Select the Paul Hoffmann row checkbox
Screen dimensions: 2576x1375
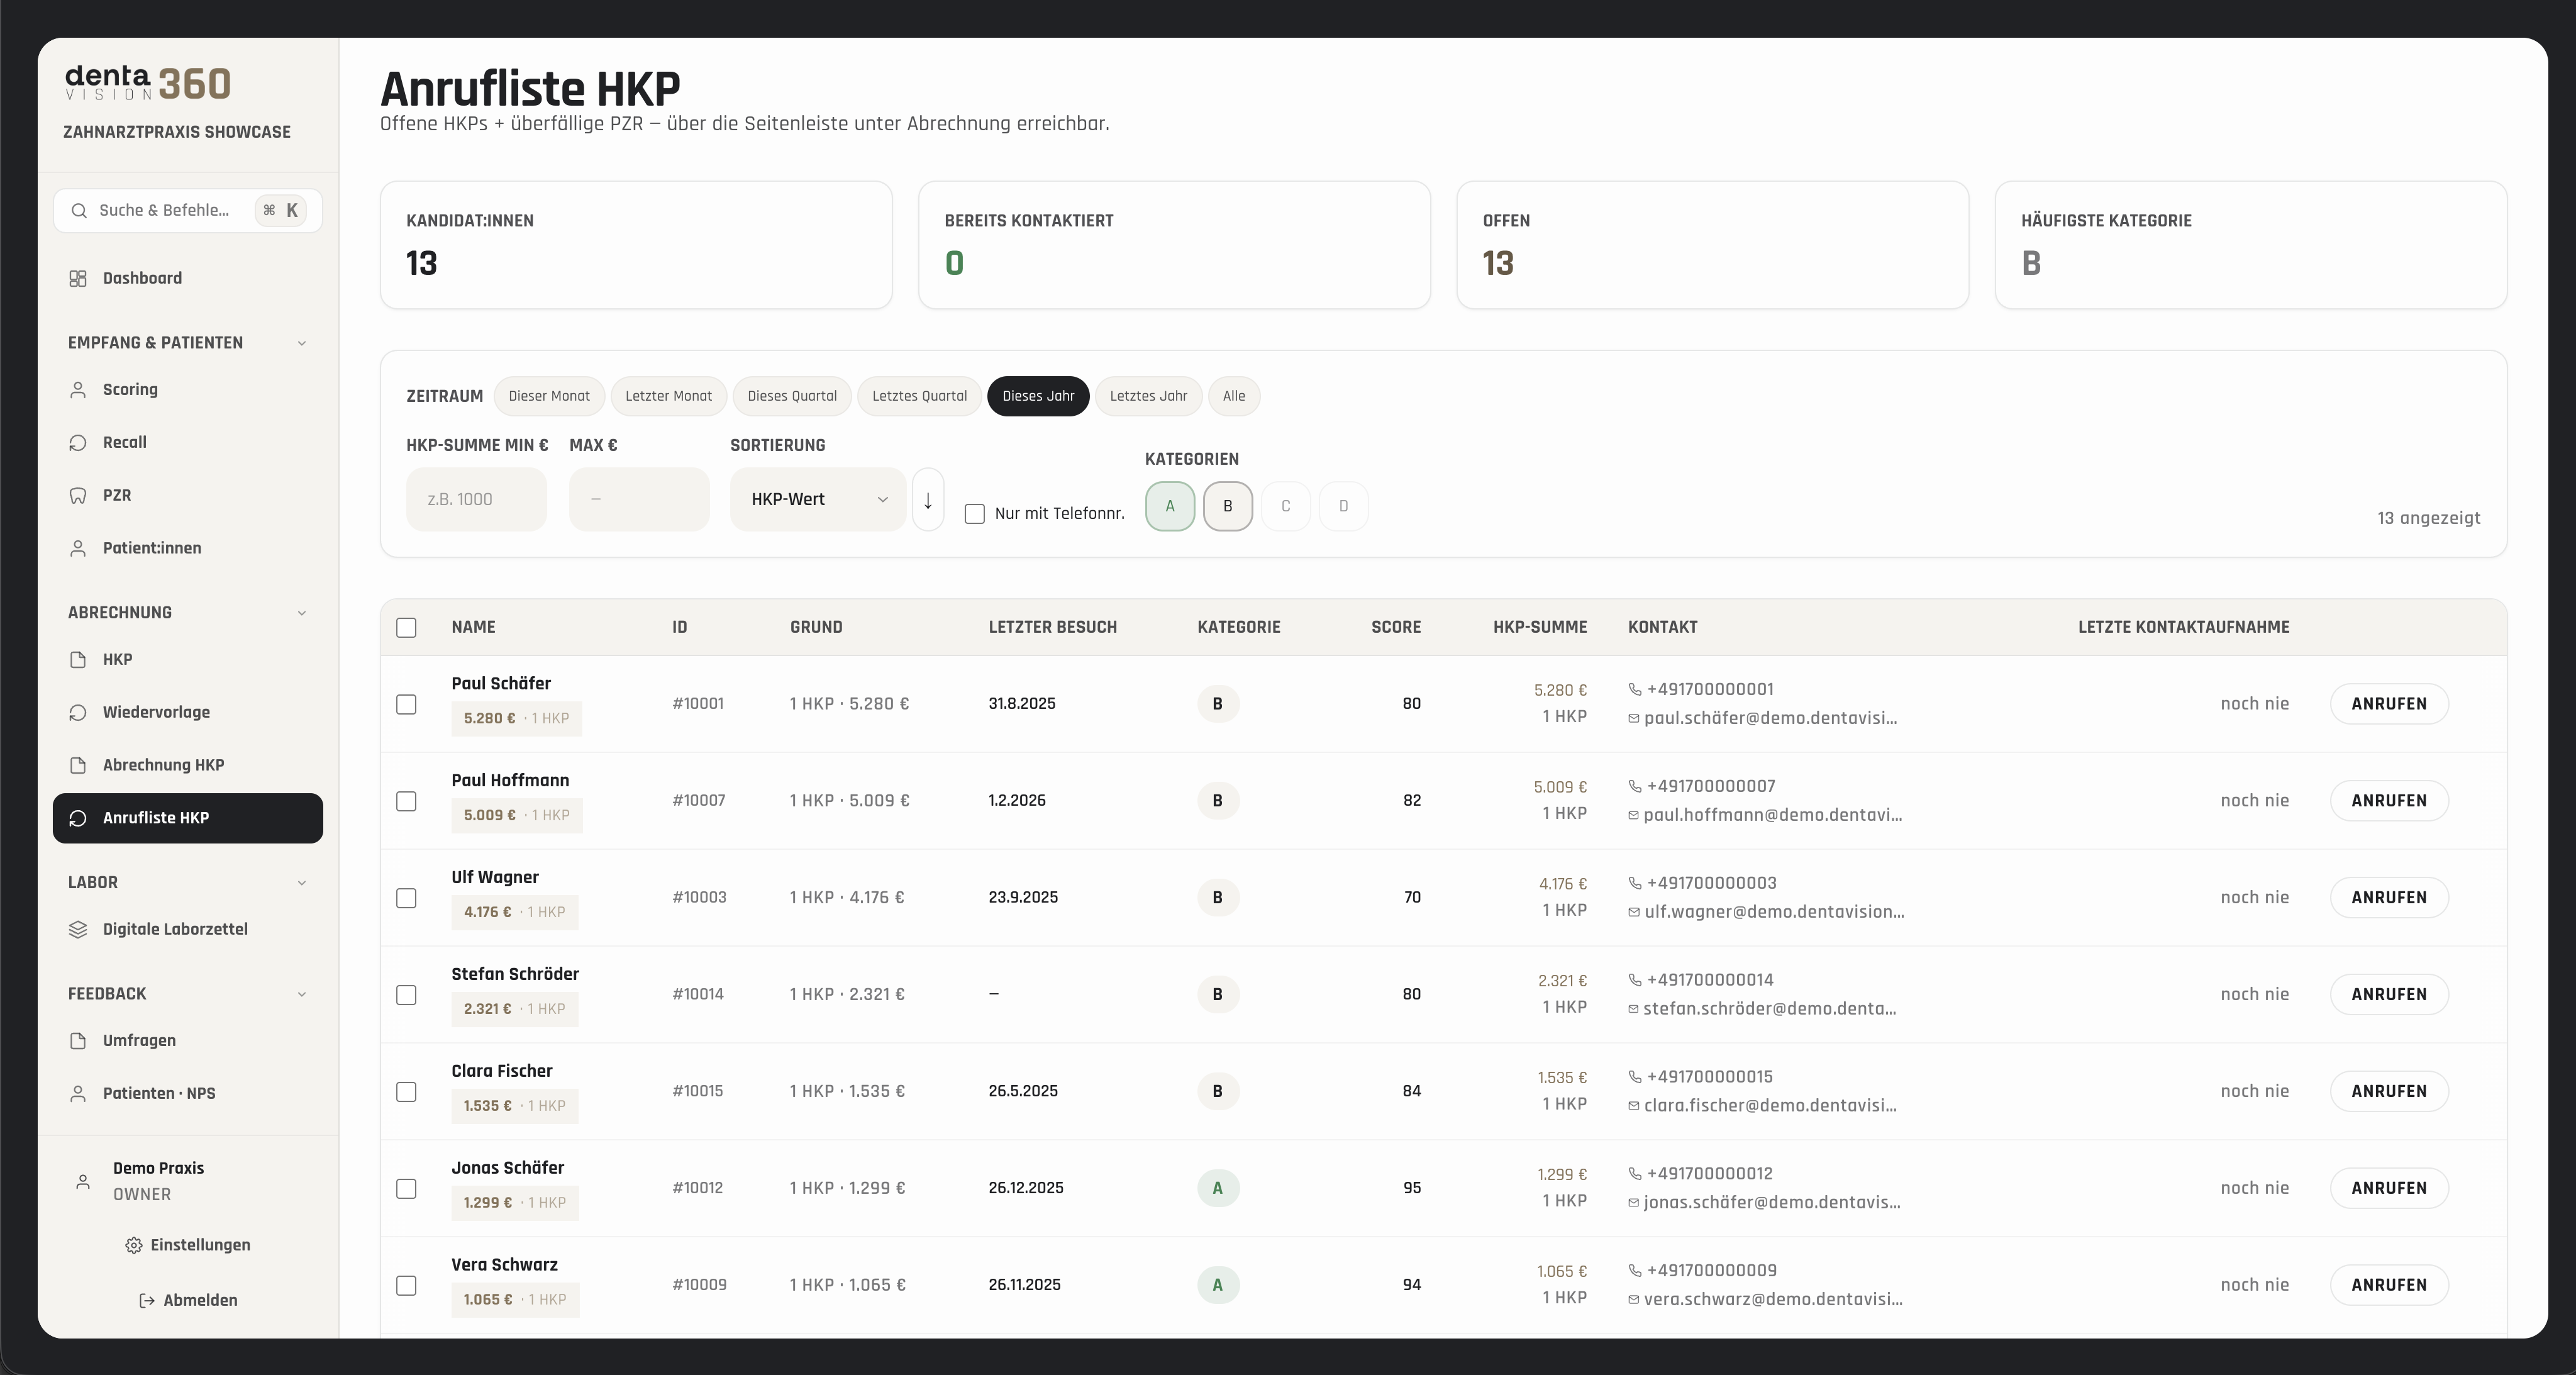tap(406, 802)
